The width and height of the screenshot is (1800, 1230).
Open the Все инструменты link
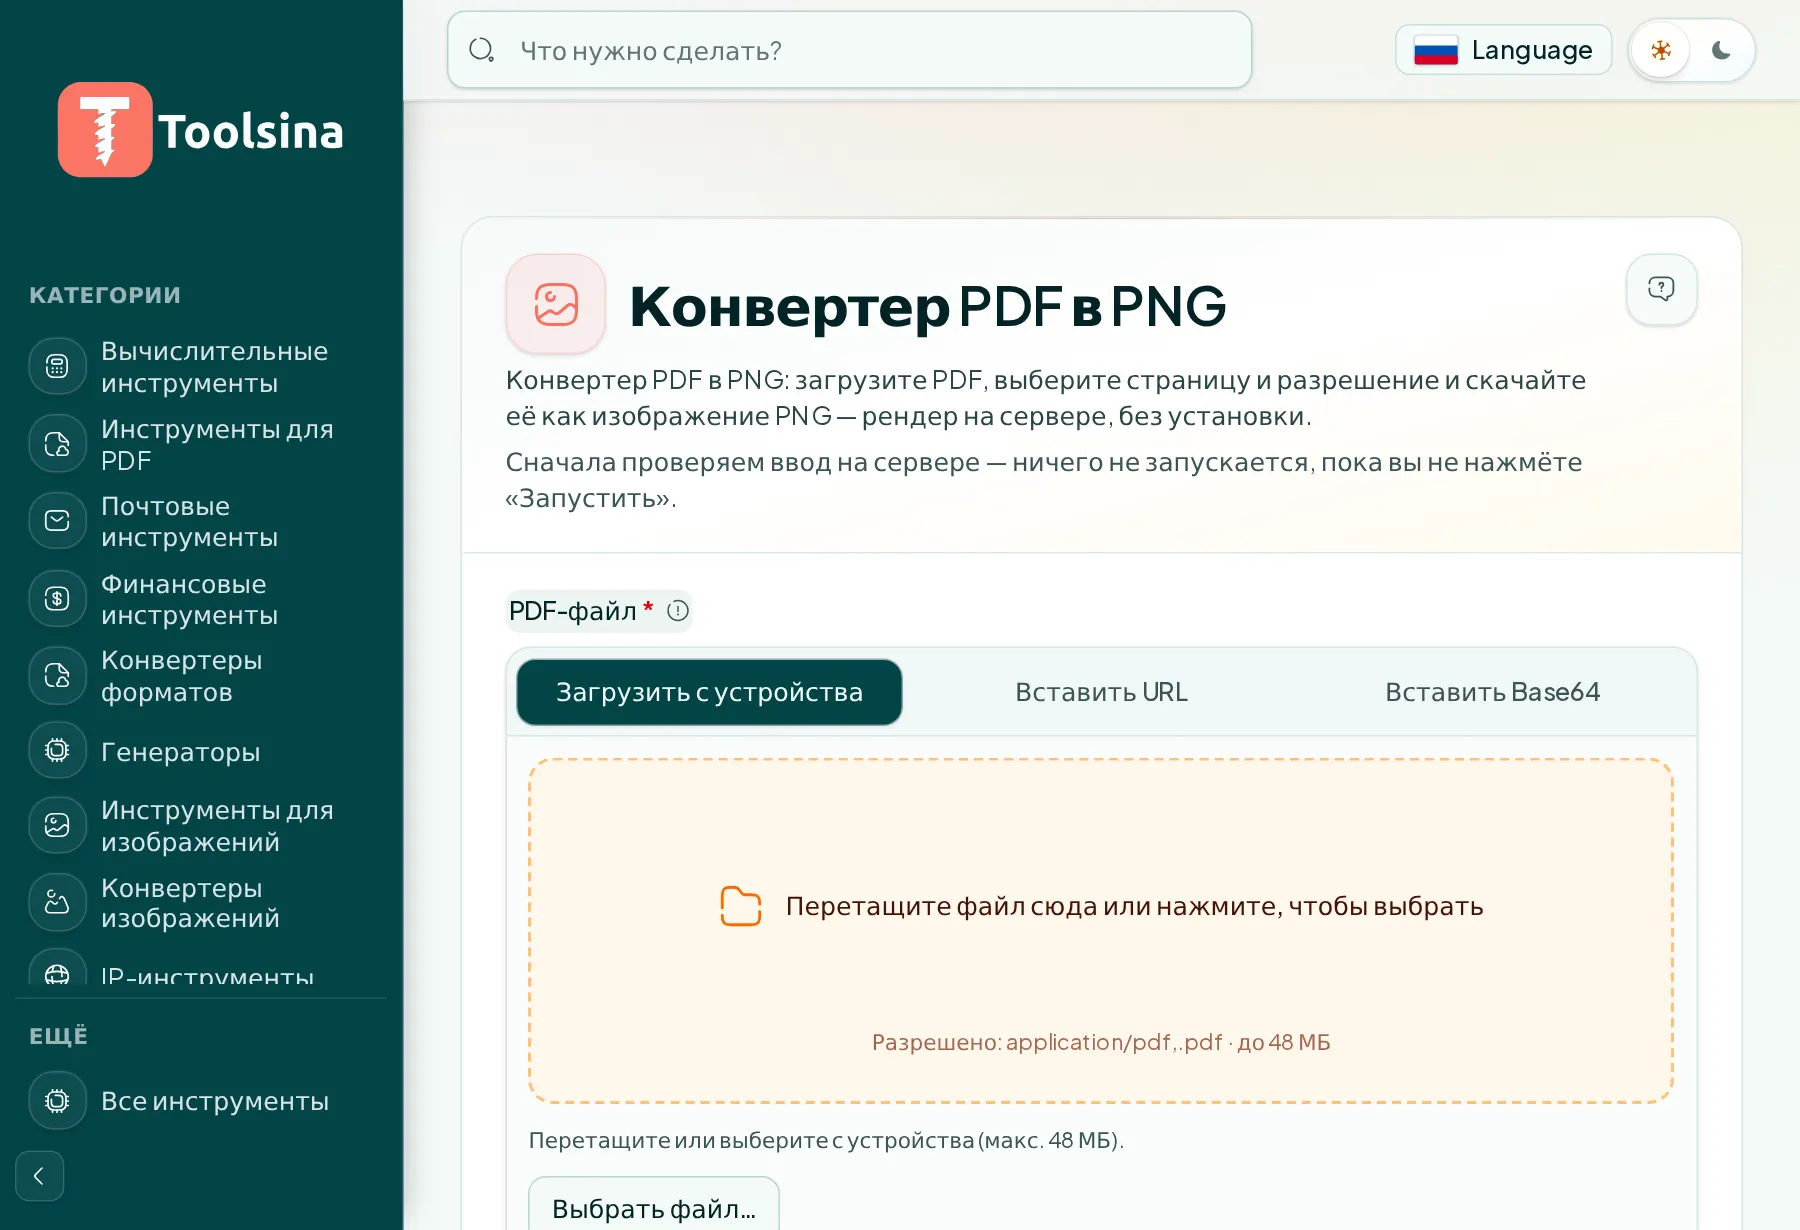pos(214,1101)
